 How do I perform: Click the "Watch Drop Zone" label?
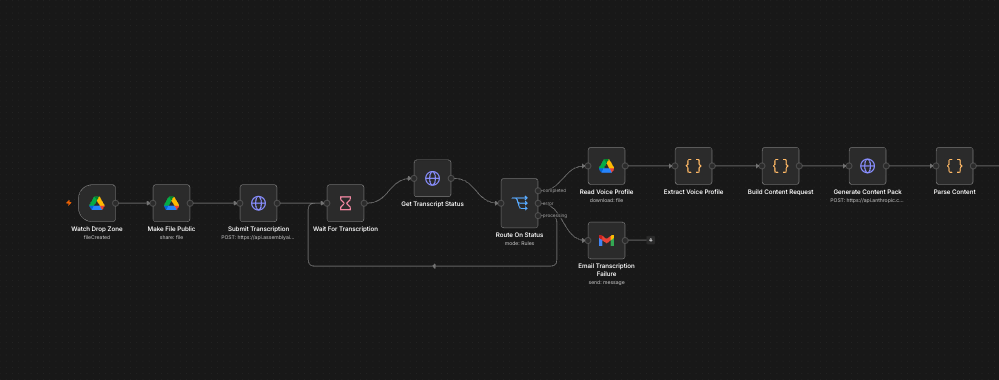click(x=97, y=229)
